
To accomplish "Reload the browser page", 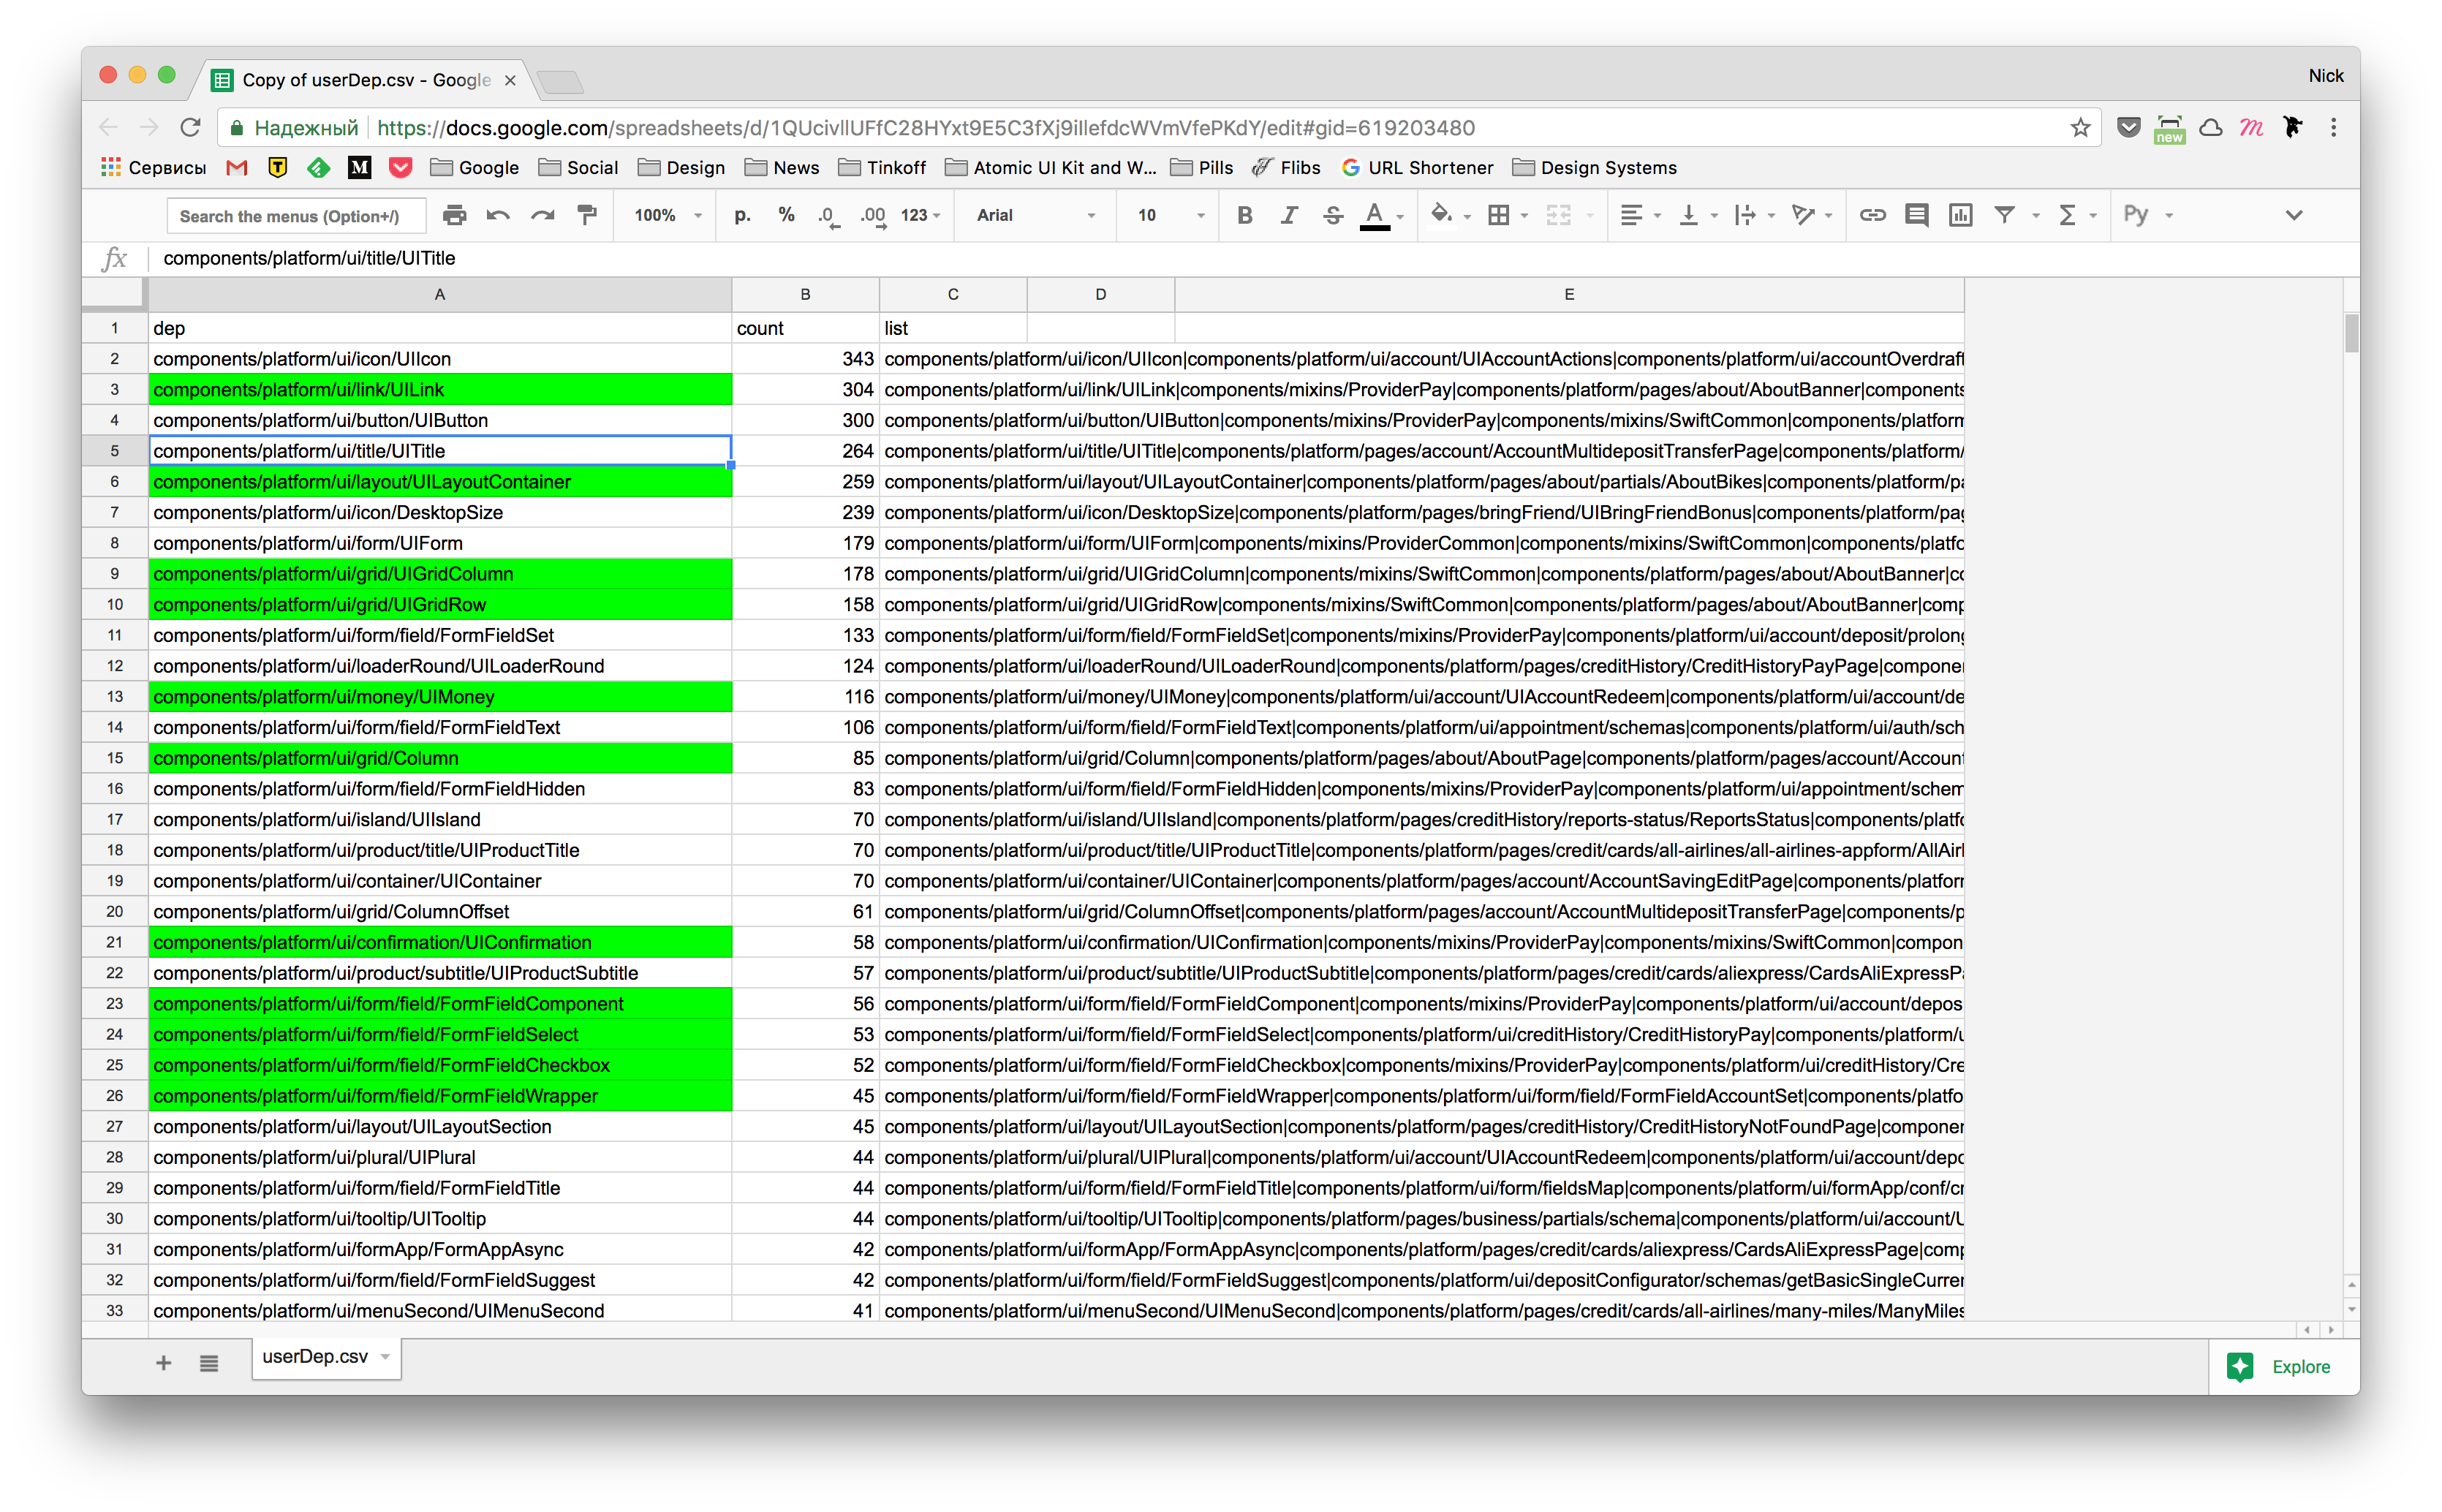I will 190,127.
